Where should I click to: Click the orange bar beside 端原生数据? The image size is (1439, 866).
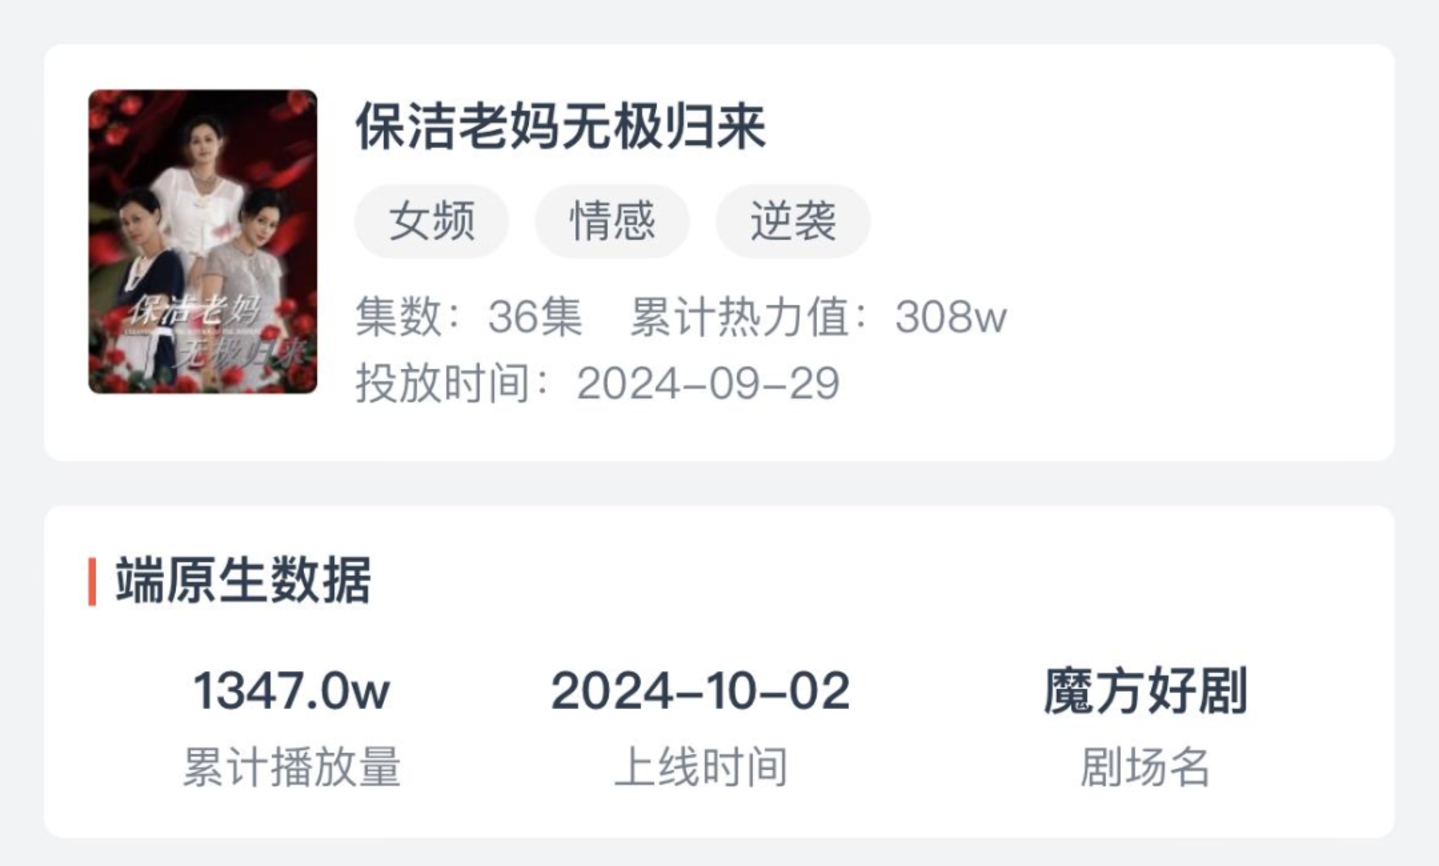pos(92,581)
